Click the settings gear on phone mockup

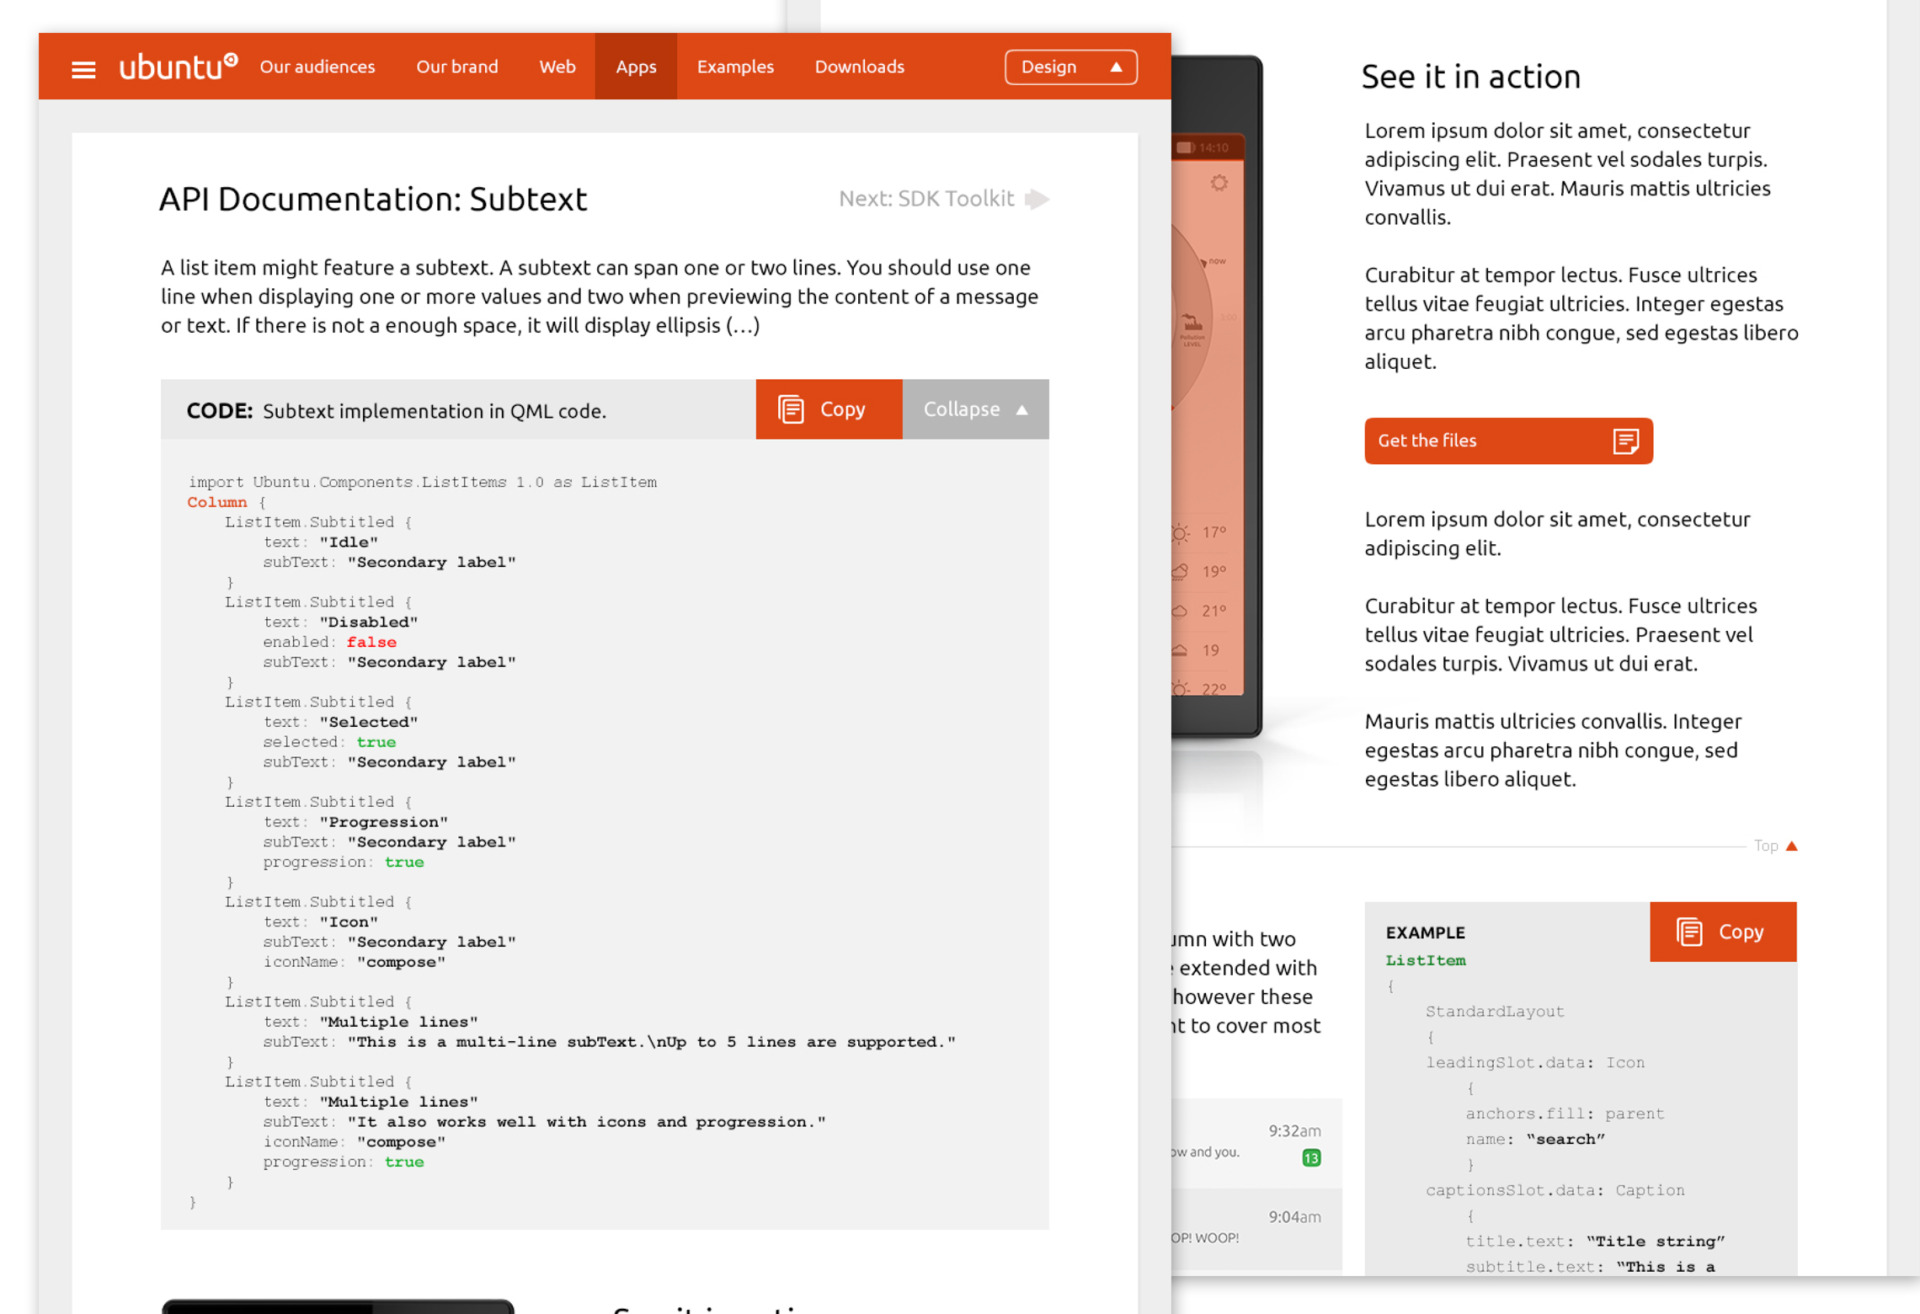(x=1219, y=183)
